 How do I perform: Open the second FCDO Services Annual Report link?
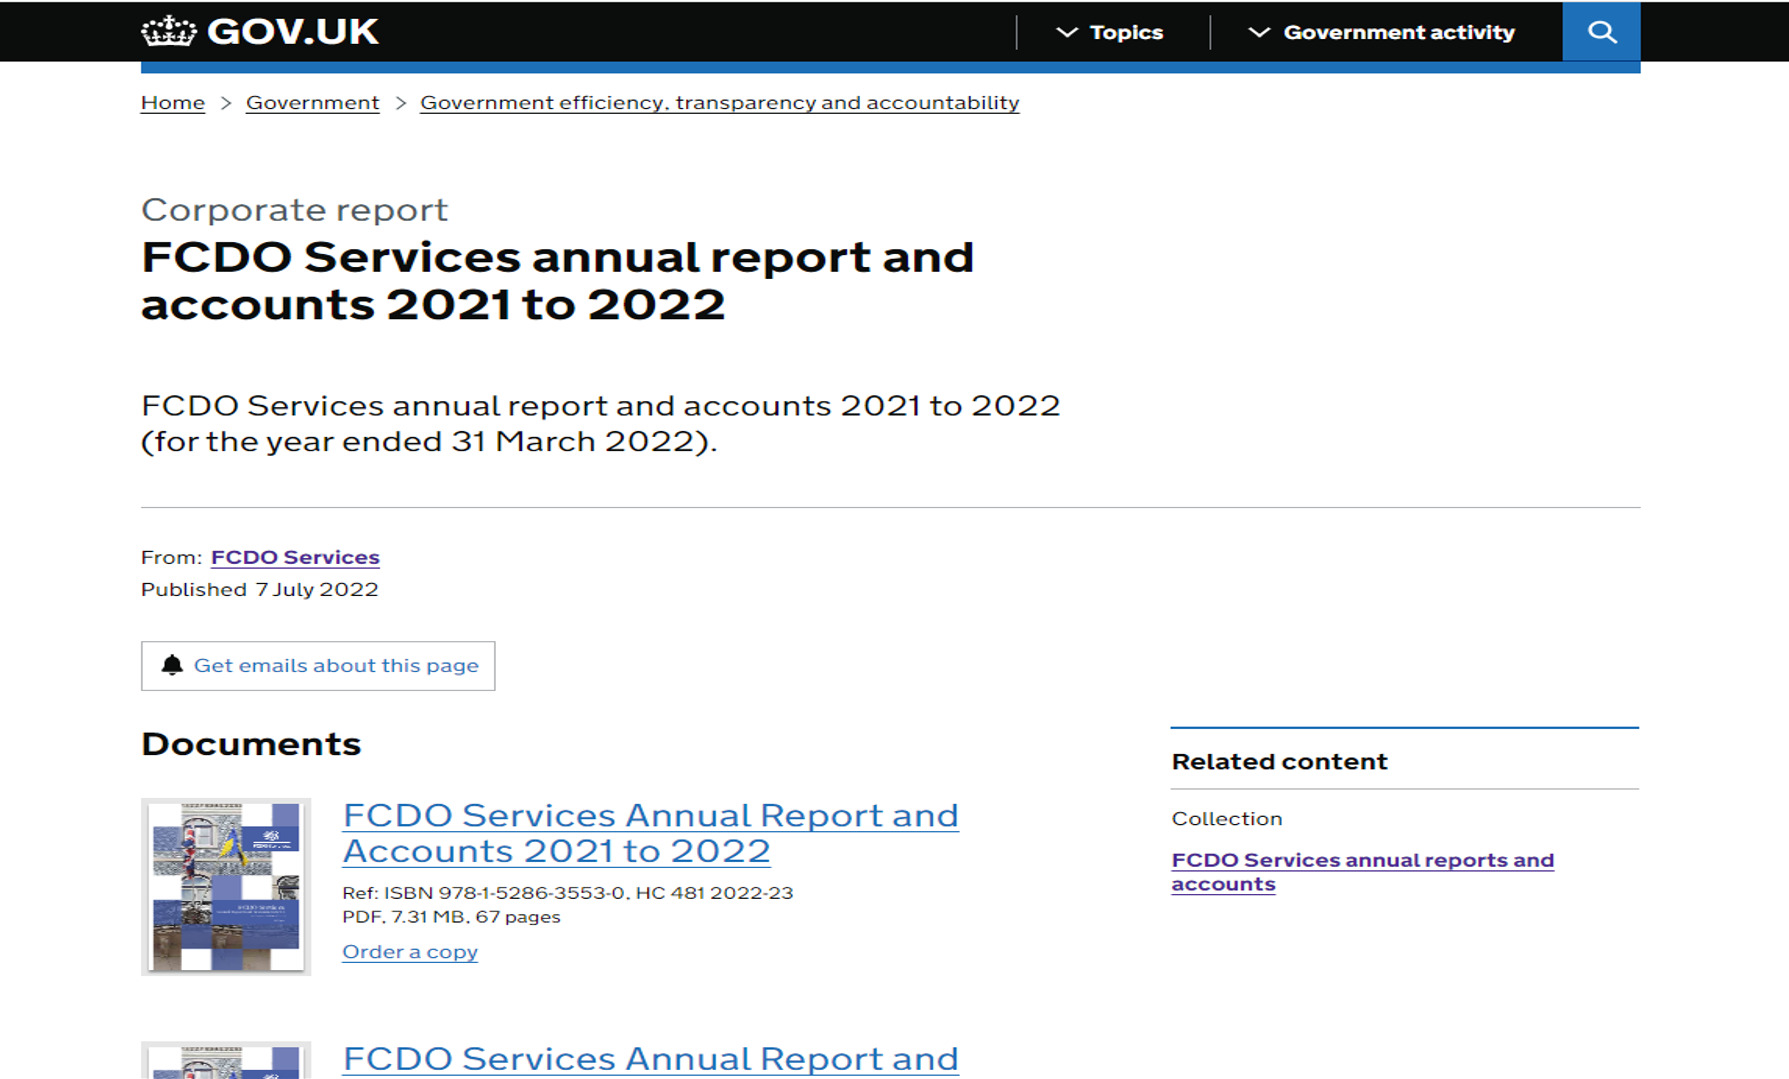650,1058
